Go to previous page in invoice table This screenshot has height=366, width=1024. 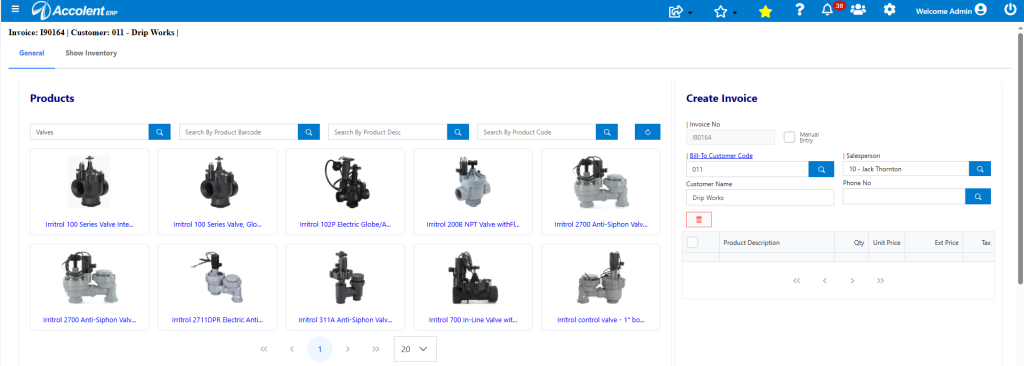pos(824,280)
